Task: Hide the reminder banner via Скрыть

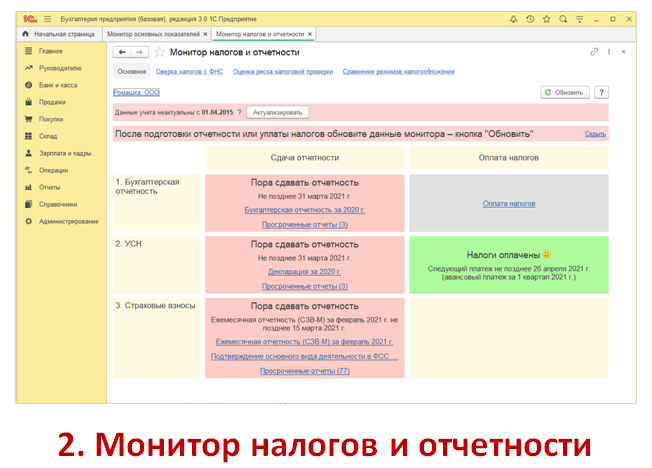Action: pos(595,134)
